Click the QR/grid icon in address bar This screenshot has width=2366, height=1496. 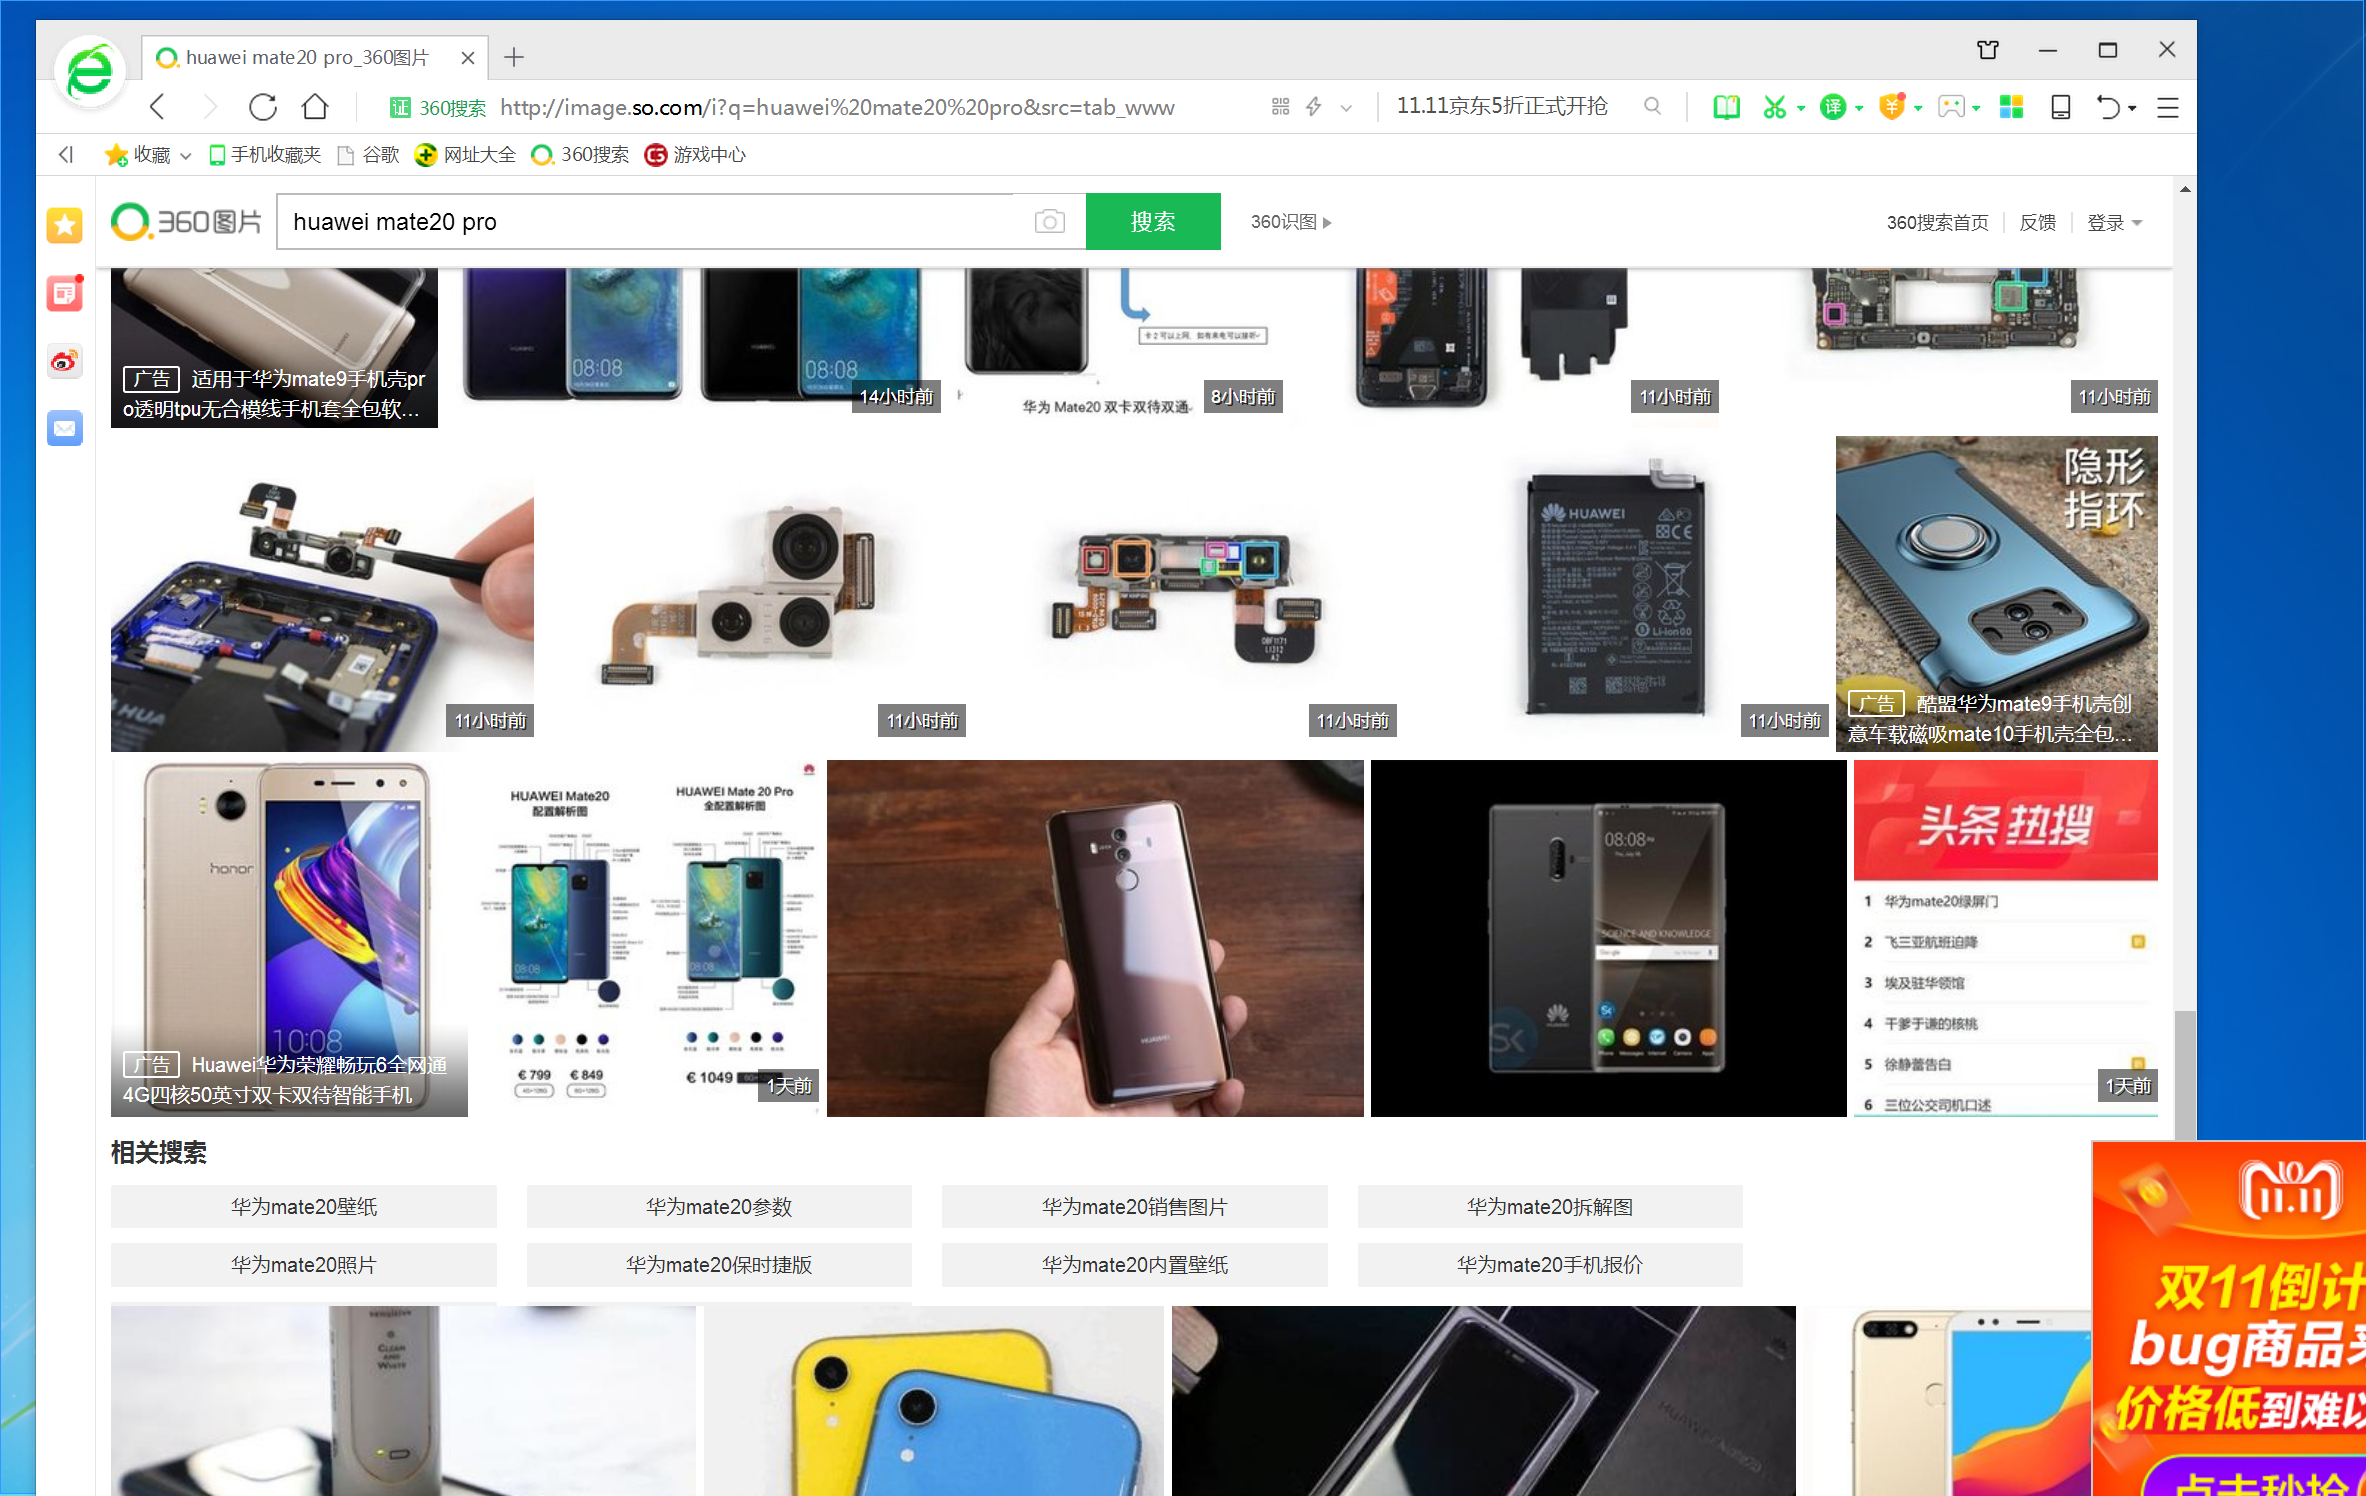tap(1280, 107)
